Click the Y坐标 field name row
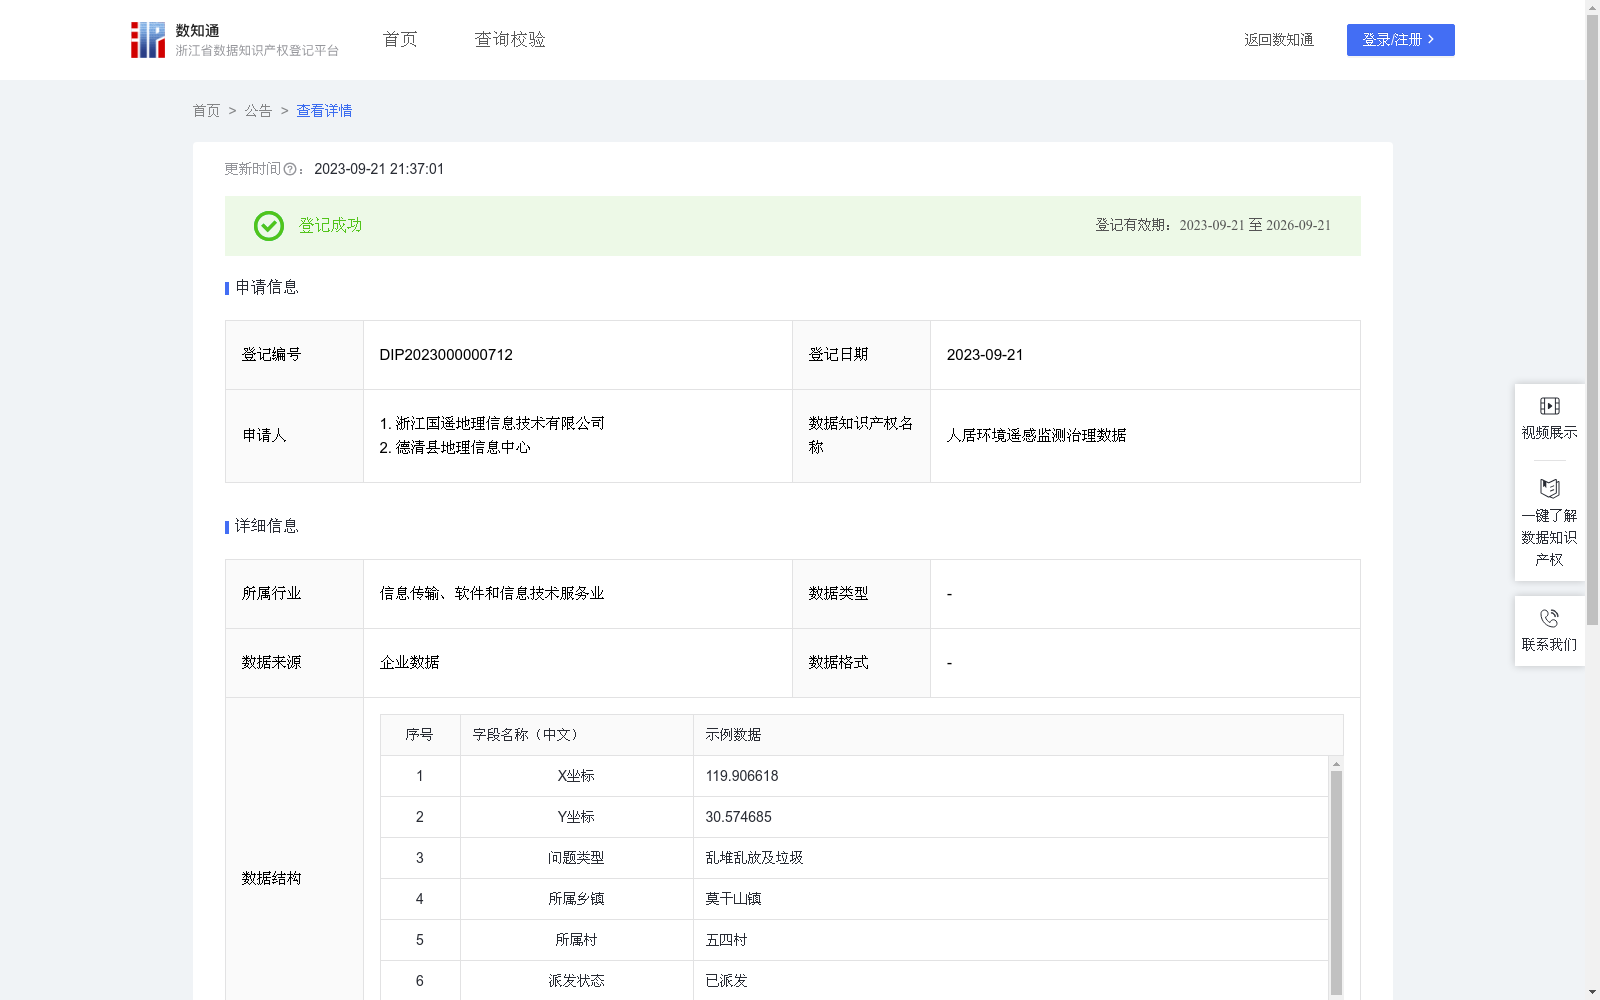 click(x=576, y=817)
